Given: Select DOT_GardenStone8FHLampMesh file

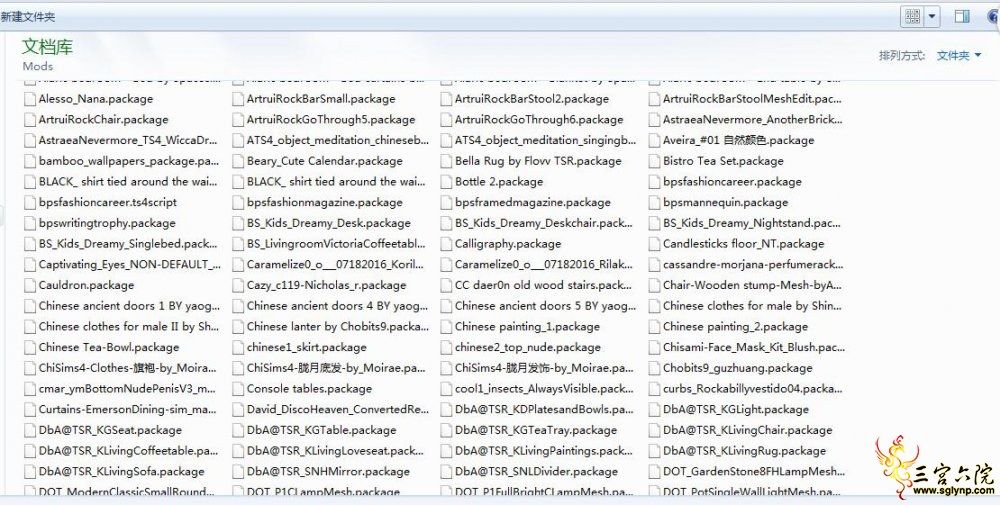Looking at the screenshot, I should 753,472.
